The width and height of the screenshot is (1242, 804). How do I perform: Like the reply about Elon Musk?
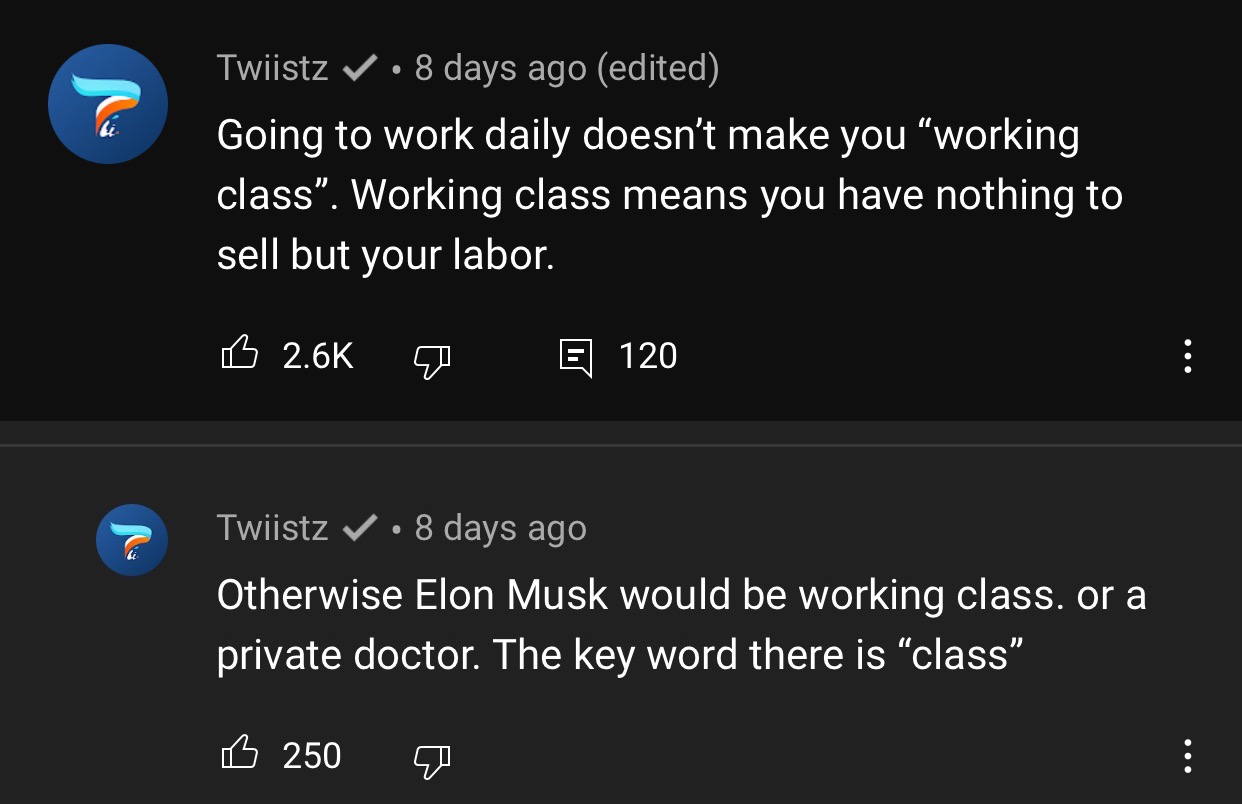[x=239, y=755]
